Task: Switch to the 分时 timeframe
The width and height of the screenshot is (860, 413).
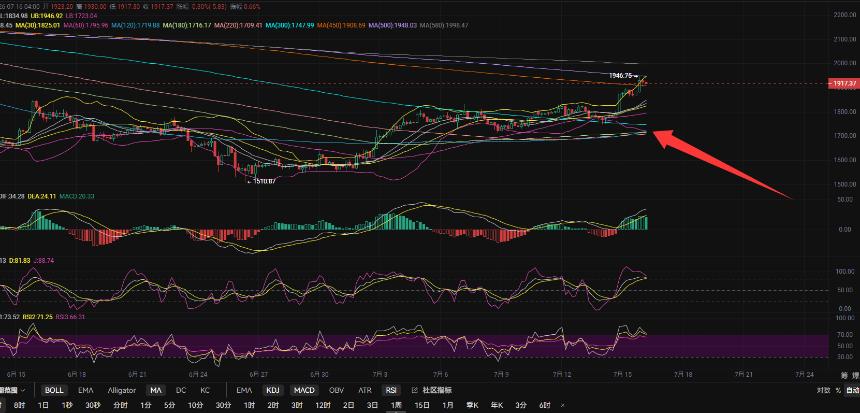Action: point(120,405)
